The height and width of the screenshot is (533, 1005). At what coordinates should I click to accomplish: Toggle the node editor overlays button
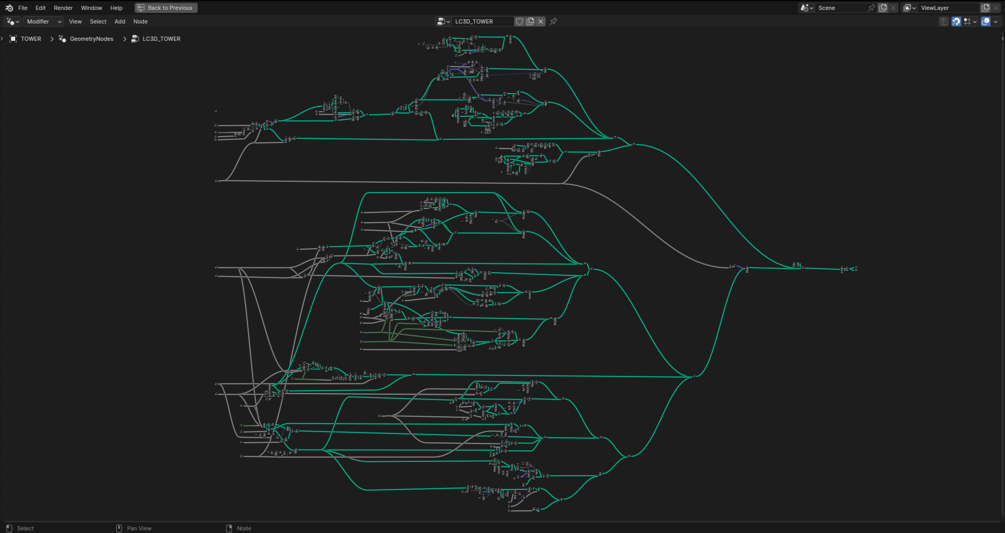(x=986, y=21)
